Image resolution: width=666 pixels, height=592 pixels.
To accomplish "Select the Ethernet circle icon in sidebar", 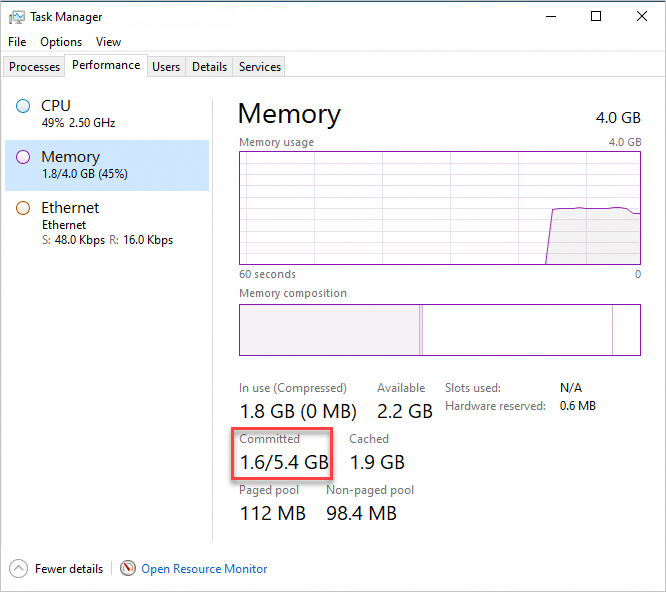I will [x=23, y=208].
